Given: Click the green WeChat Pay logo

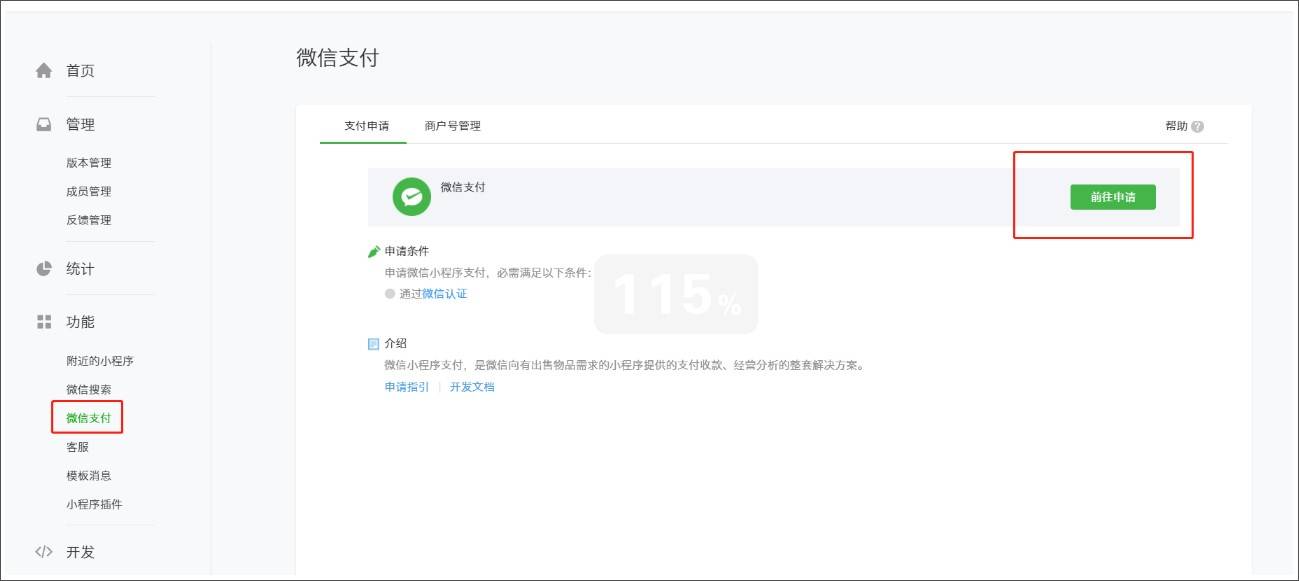Looking at the screenshot, I should (x=412, y=197).
